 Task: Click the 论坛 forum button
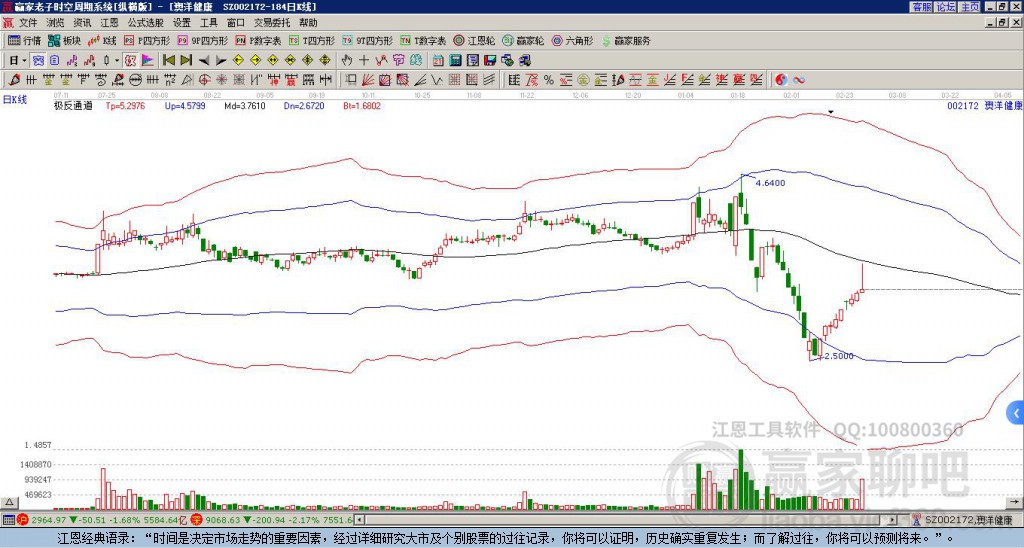click(x=945, y=7)
